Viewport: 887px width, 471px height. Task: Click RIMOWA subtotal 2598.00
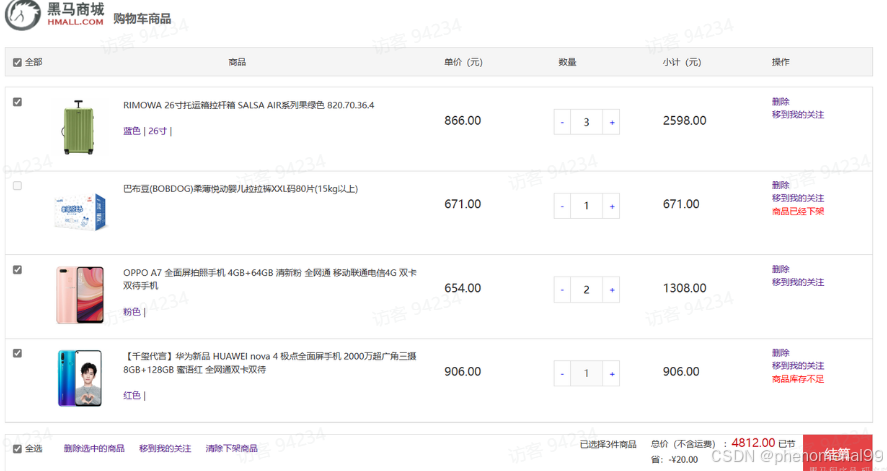[684, 120]
